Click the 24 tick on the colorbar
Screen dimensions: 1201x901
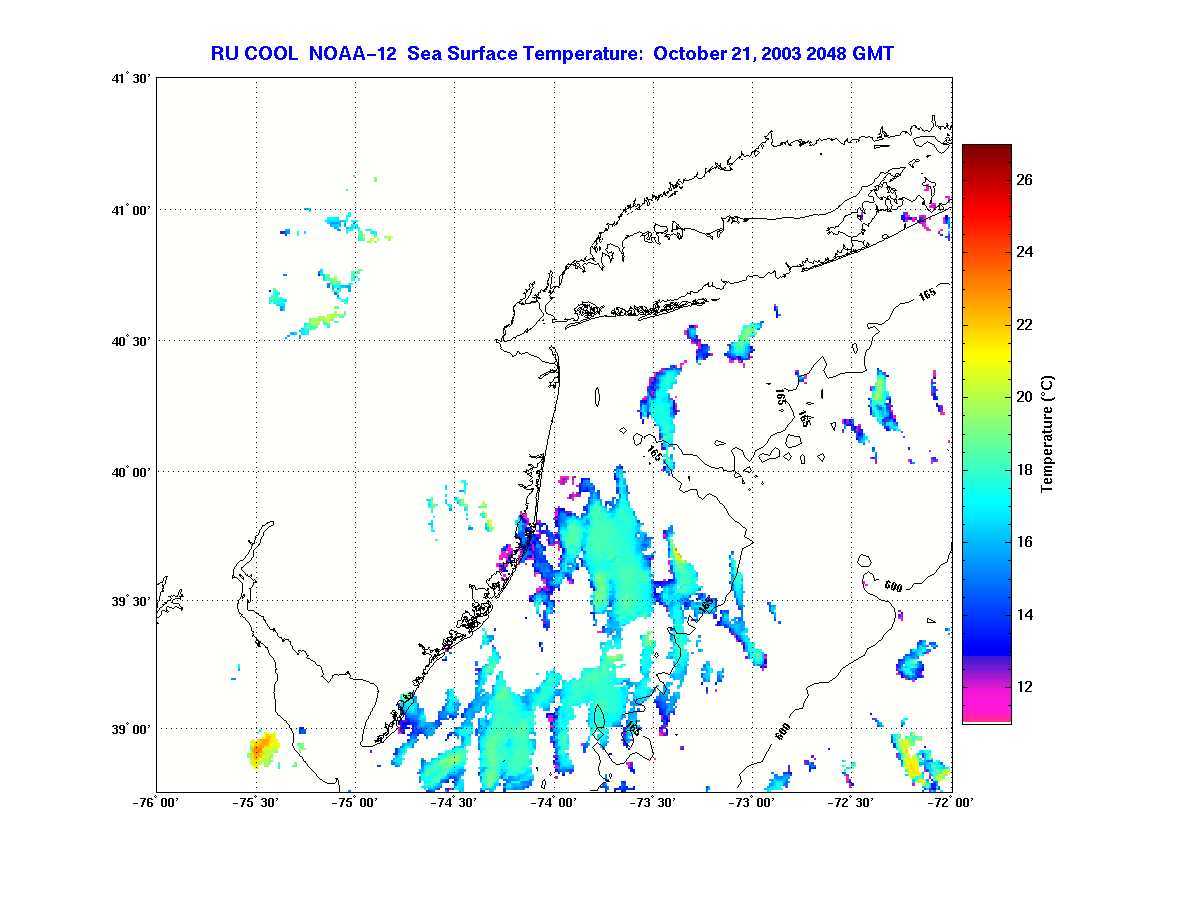[1025, 252]
